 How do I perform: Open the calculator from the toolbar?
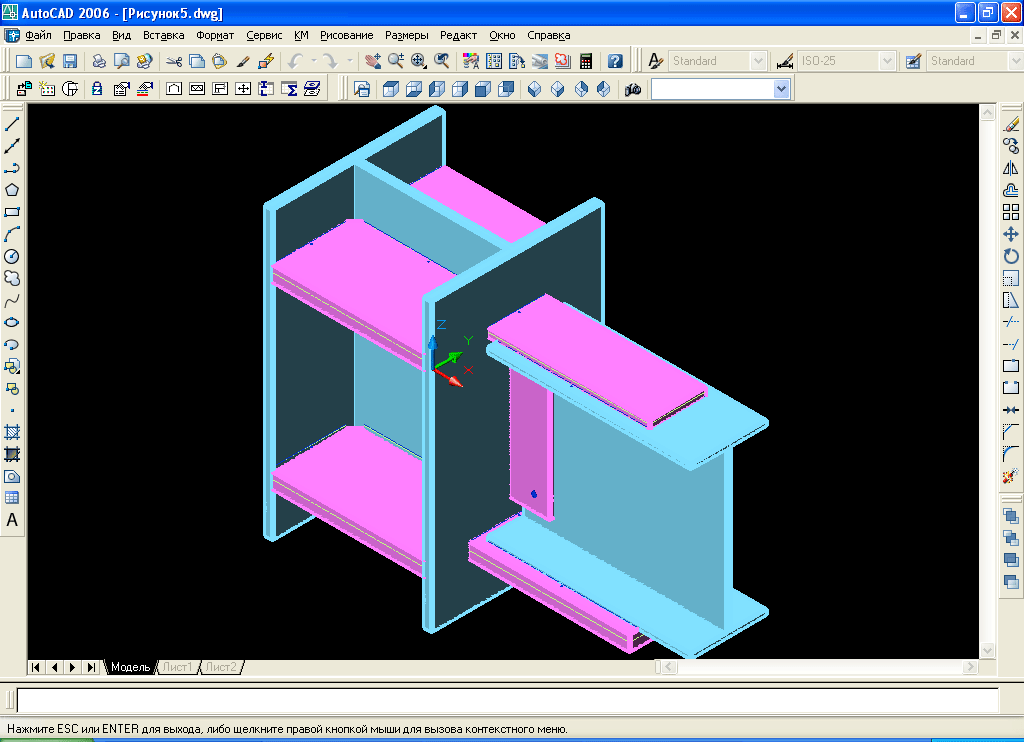click(586, 61)
